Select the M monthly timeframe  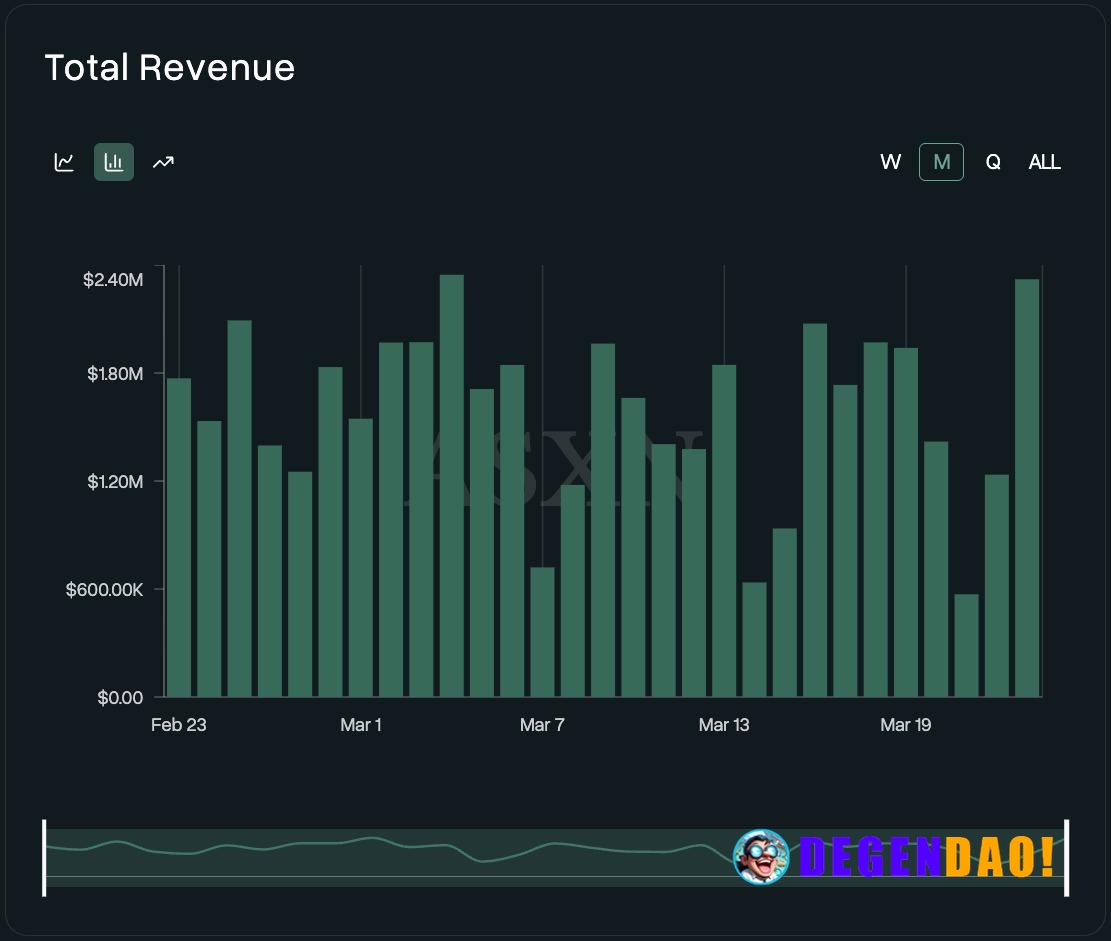(941, 161)
